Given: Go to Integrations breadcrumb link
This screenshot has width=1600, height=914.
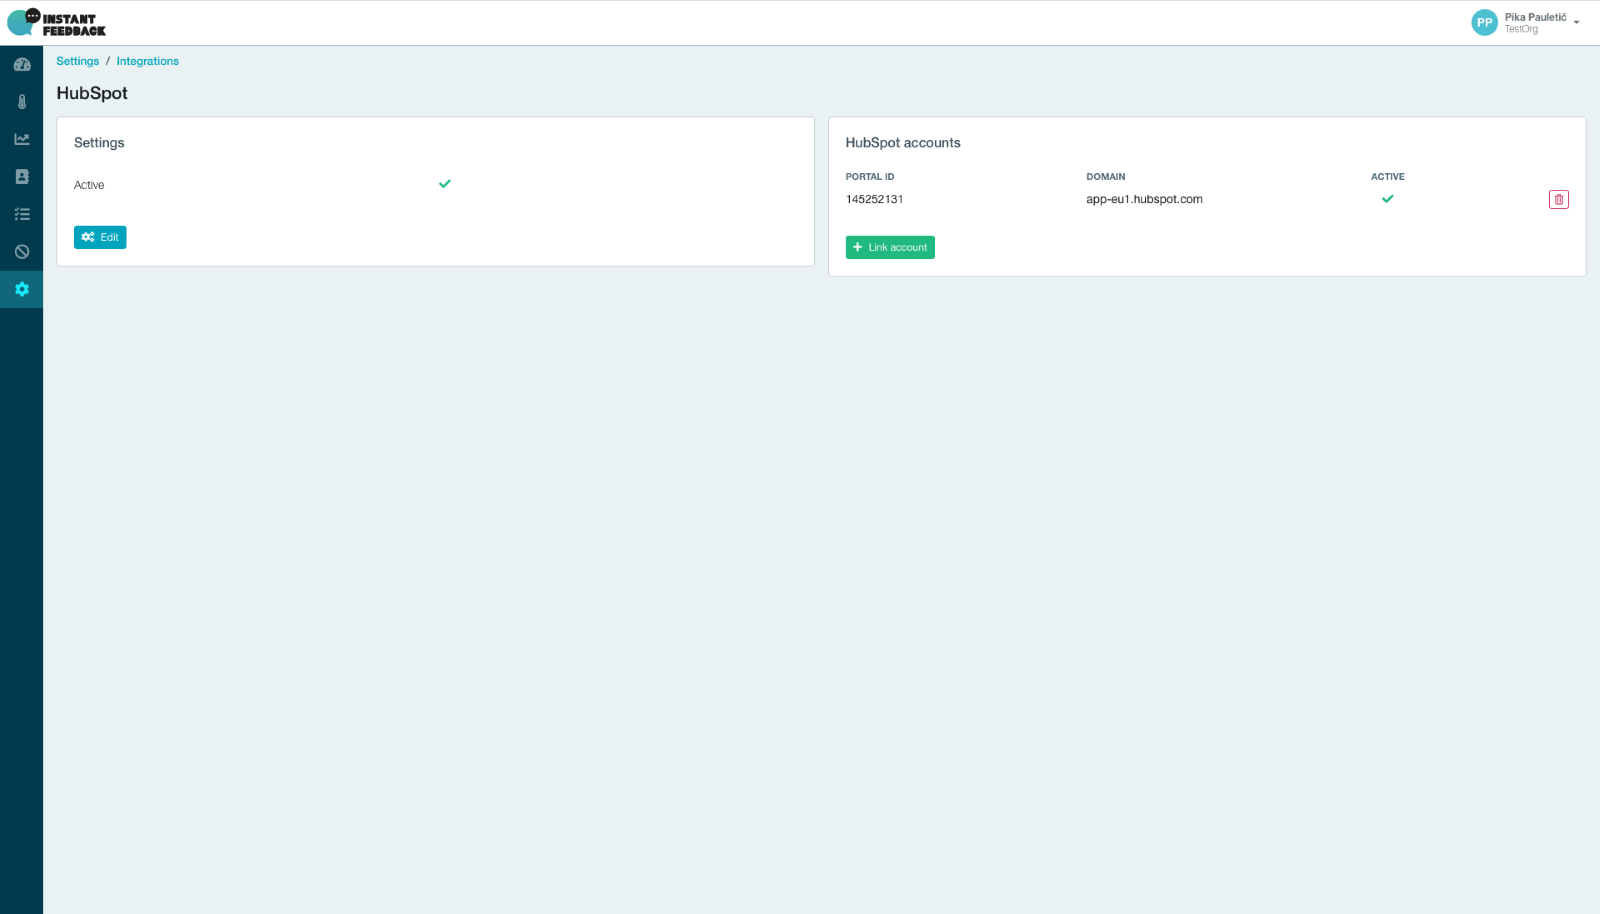Looking at the screenshot, I should coord(148,61).
